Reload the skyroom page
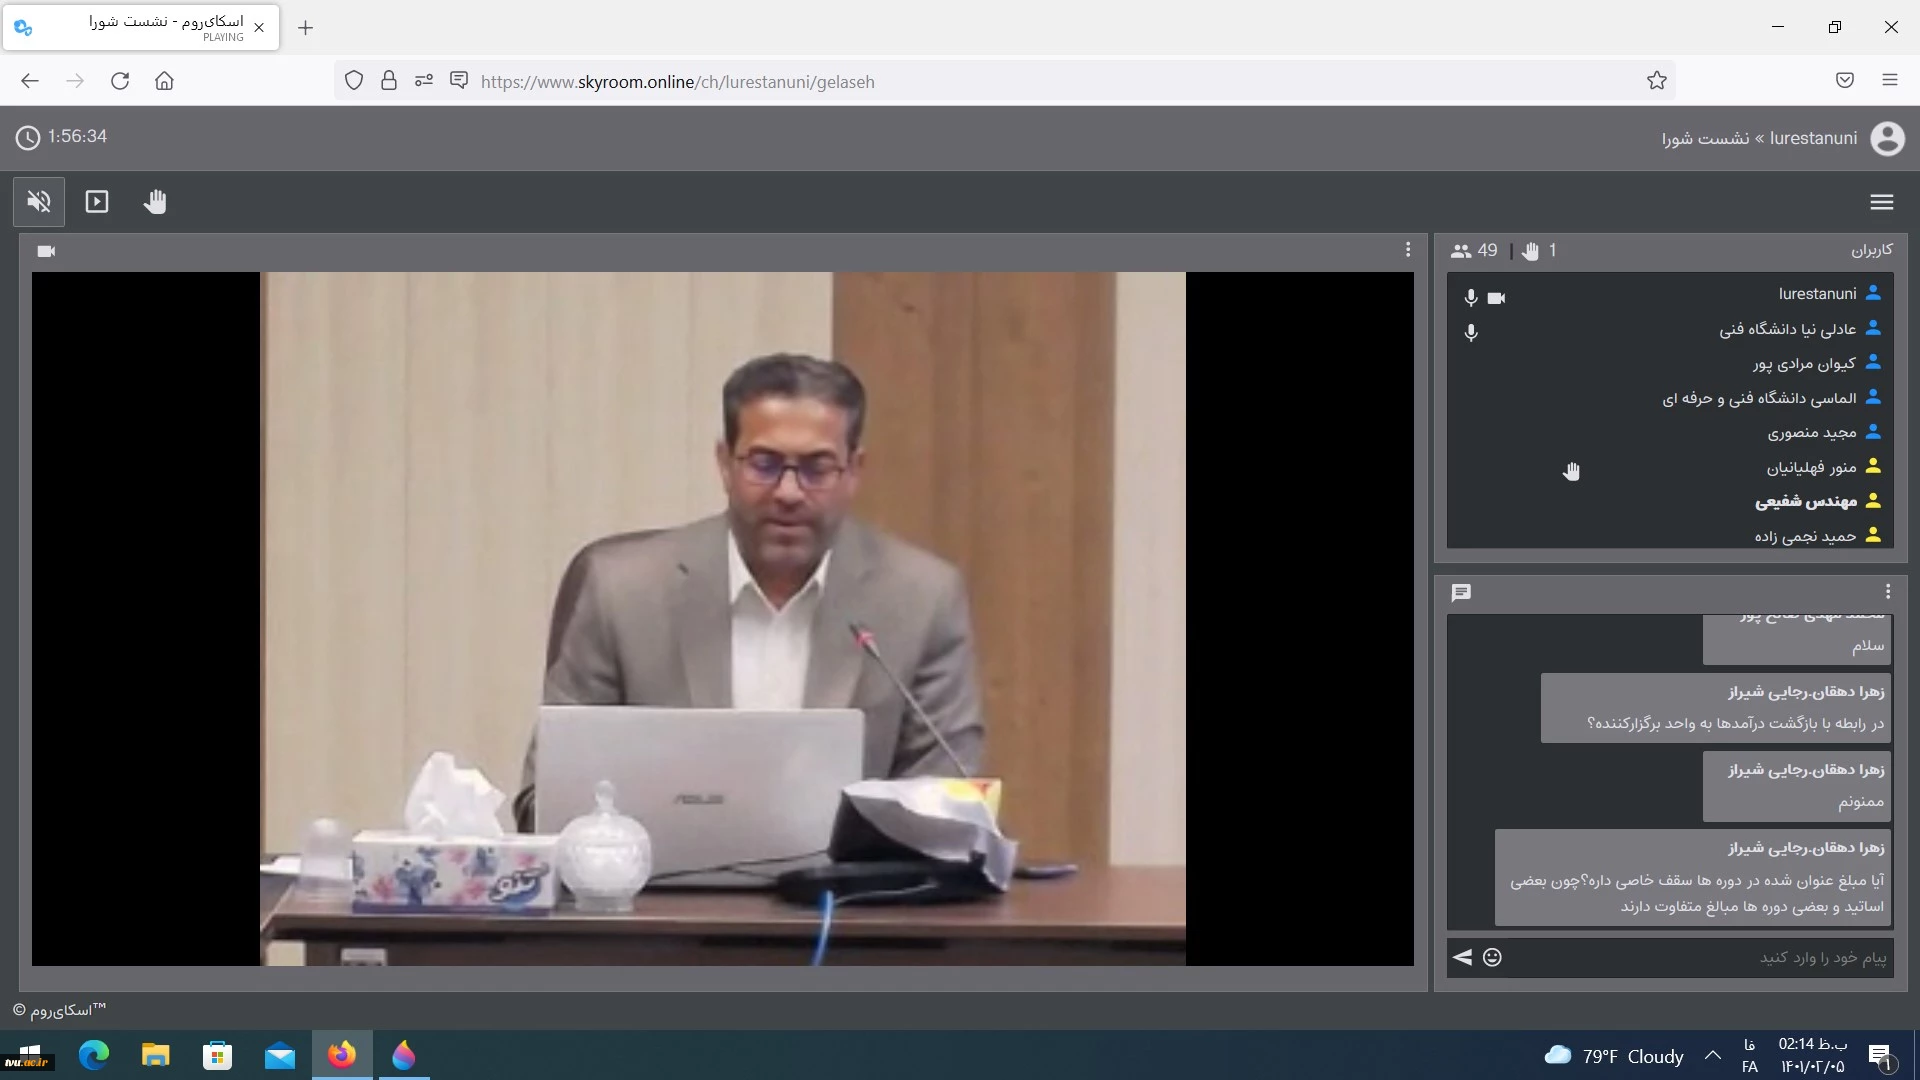Image resolution: width=1920 pixels, height=1080 pixels. click(120, 81)
